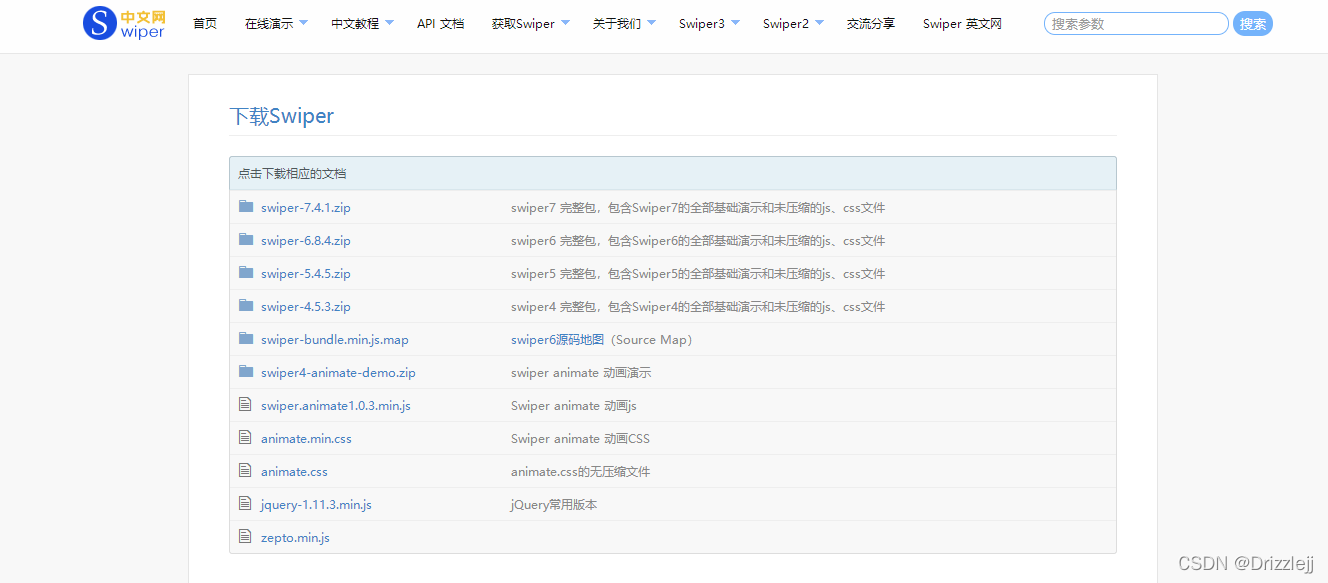The height and width of the screenshot is (583, 1328).
Task: Download jquery-1.11.3.min.js
Action: (316, 505)
